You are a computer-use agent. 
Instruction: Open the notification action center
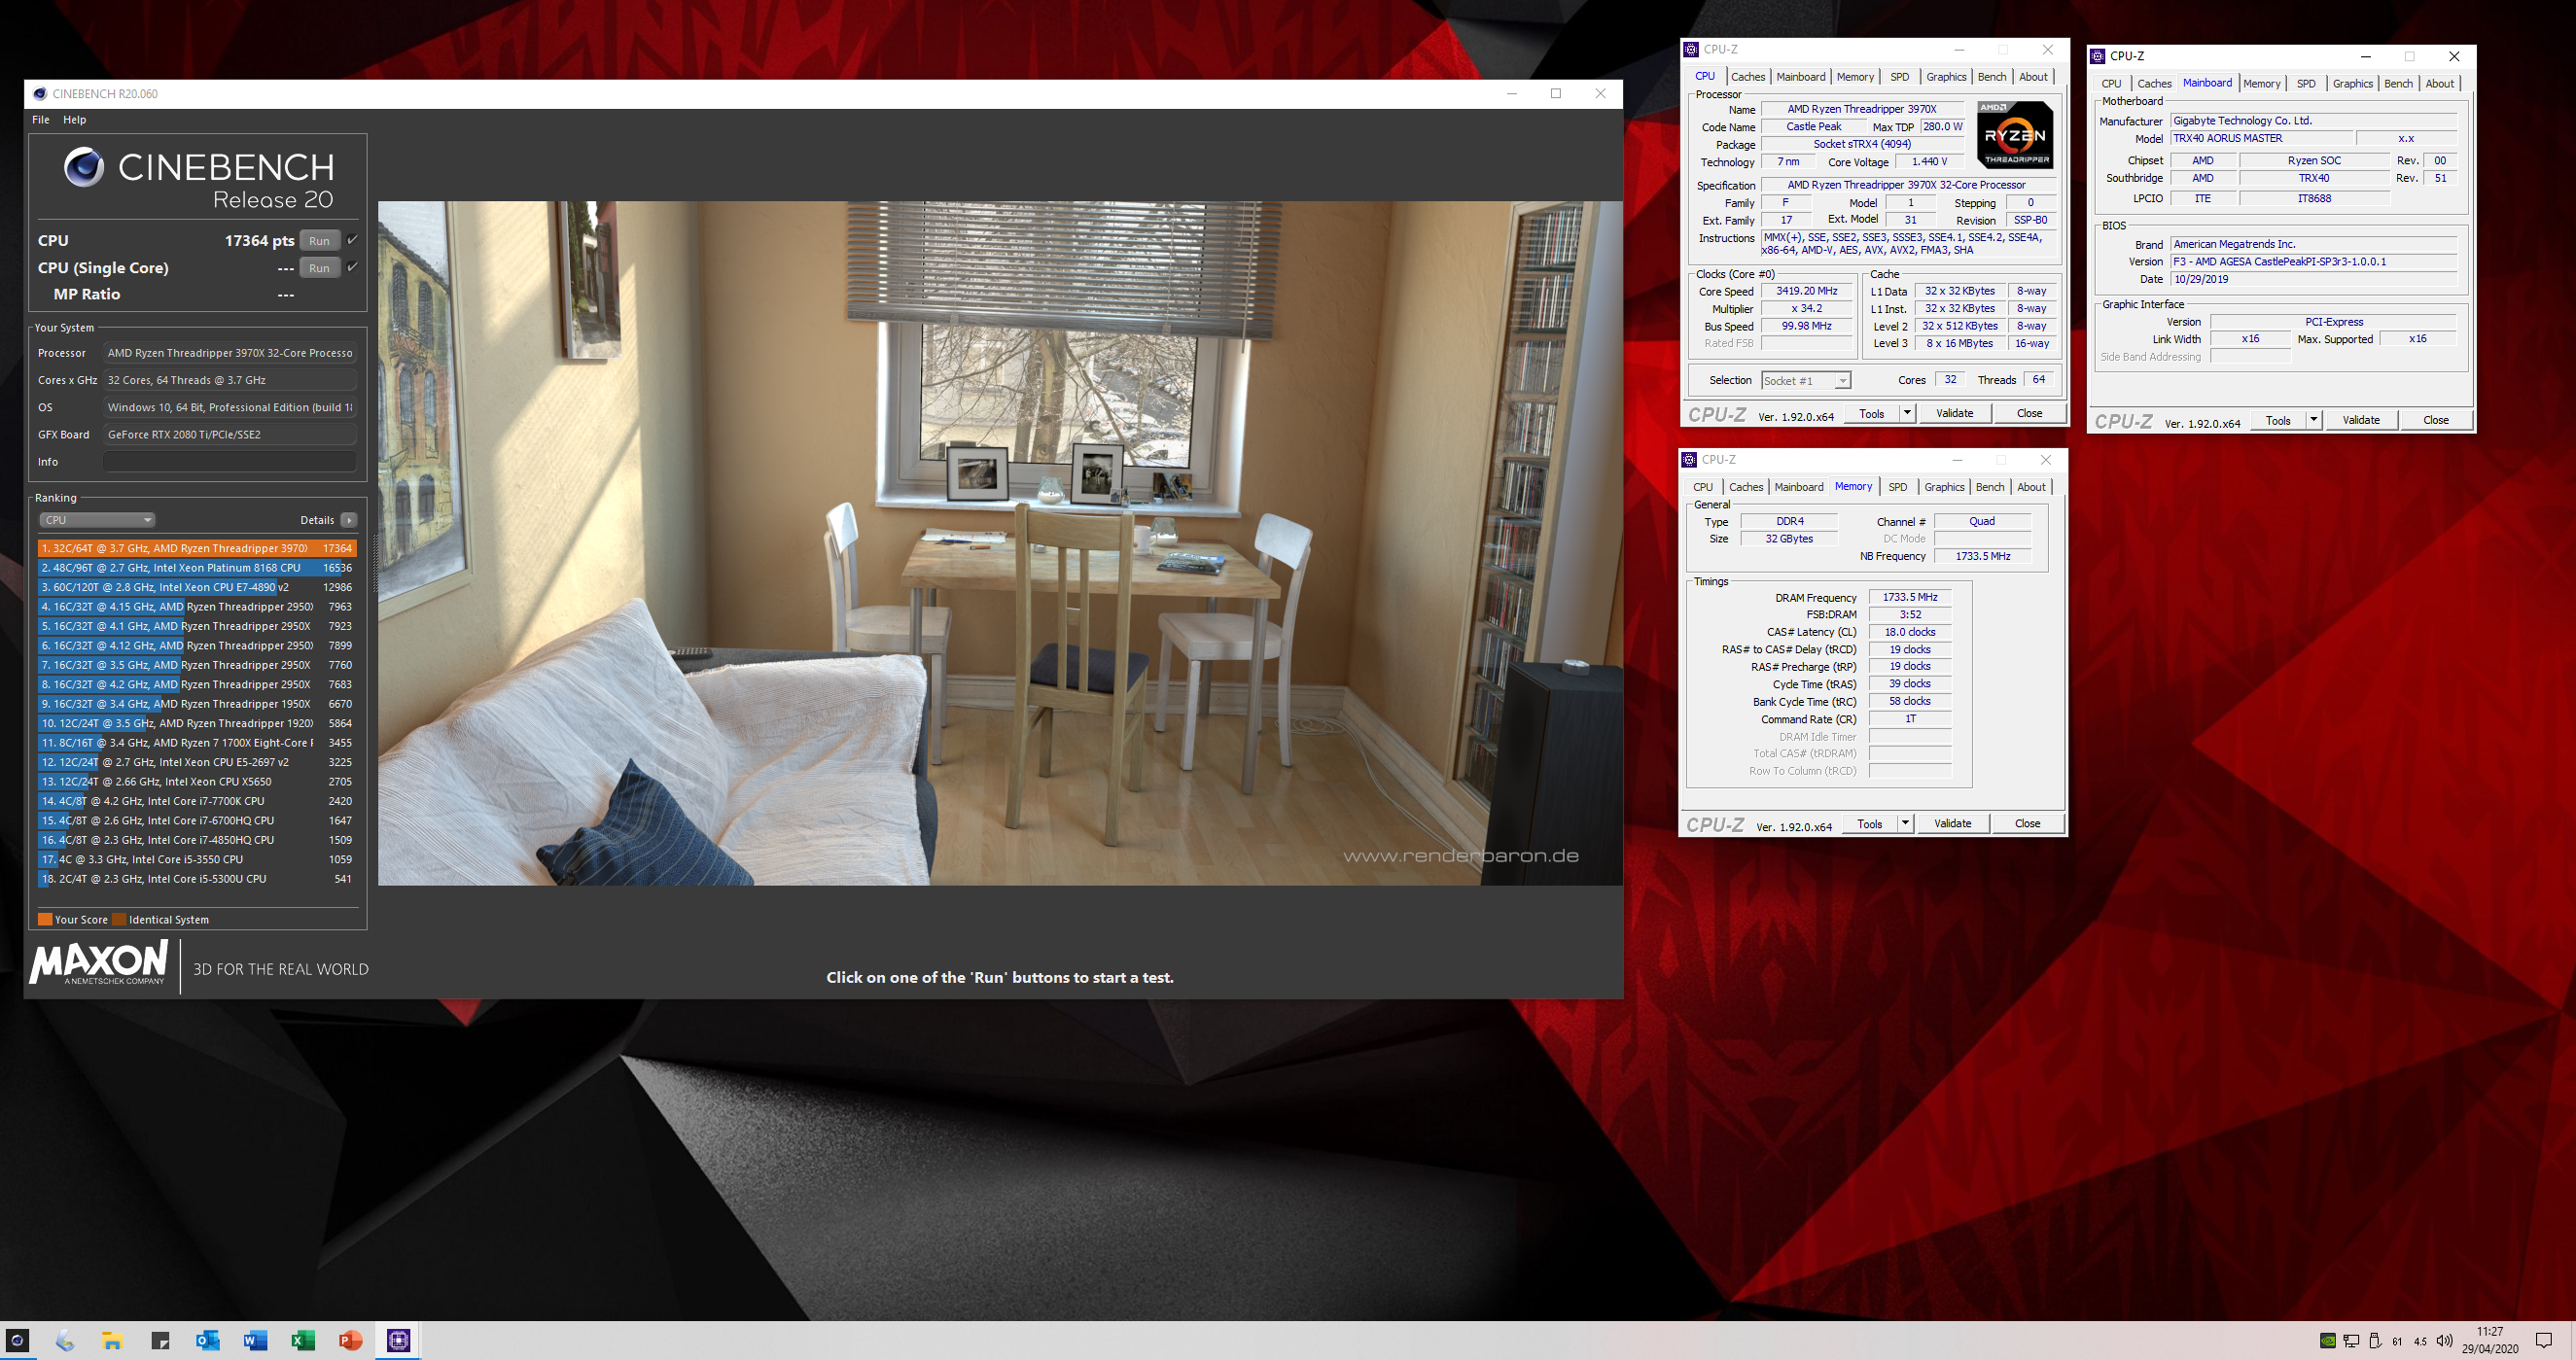coord(2544,1340)
